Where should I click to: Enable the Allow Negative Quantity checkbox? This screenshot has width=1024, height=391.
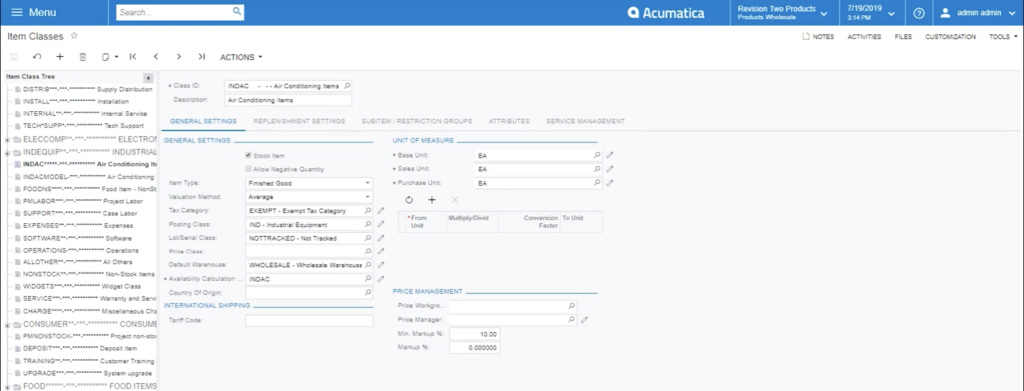[x=248, y=169]
